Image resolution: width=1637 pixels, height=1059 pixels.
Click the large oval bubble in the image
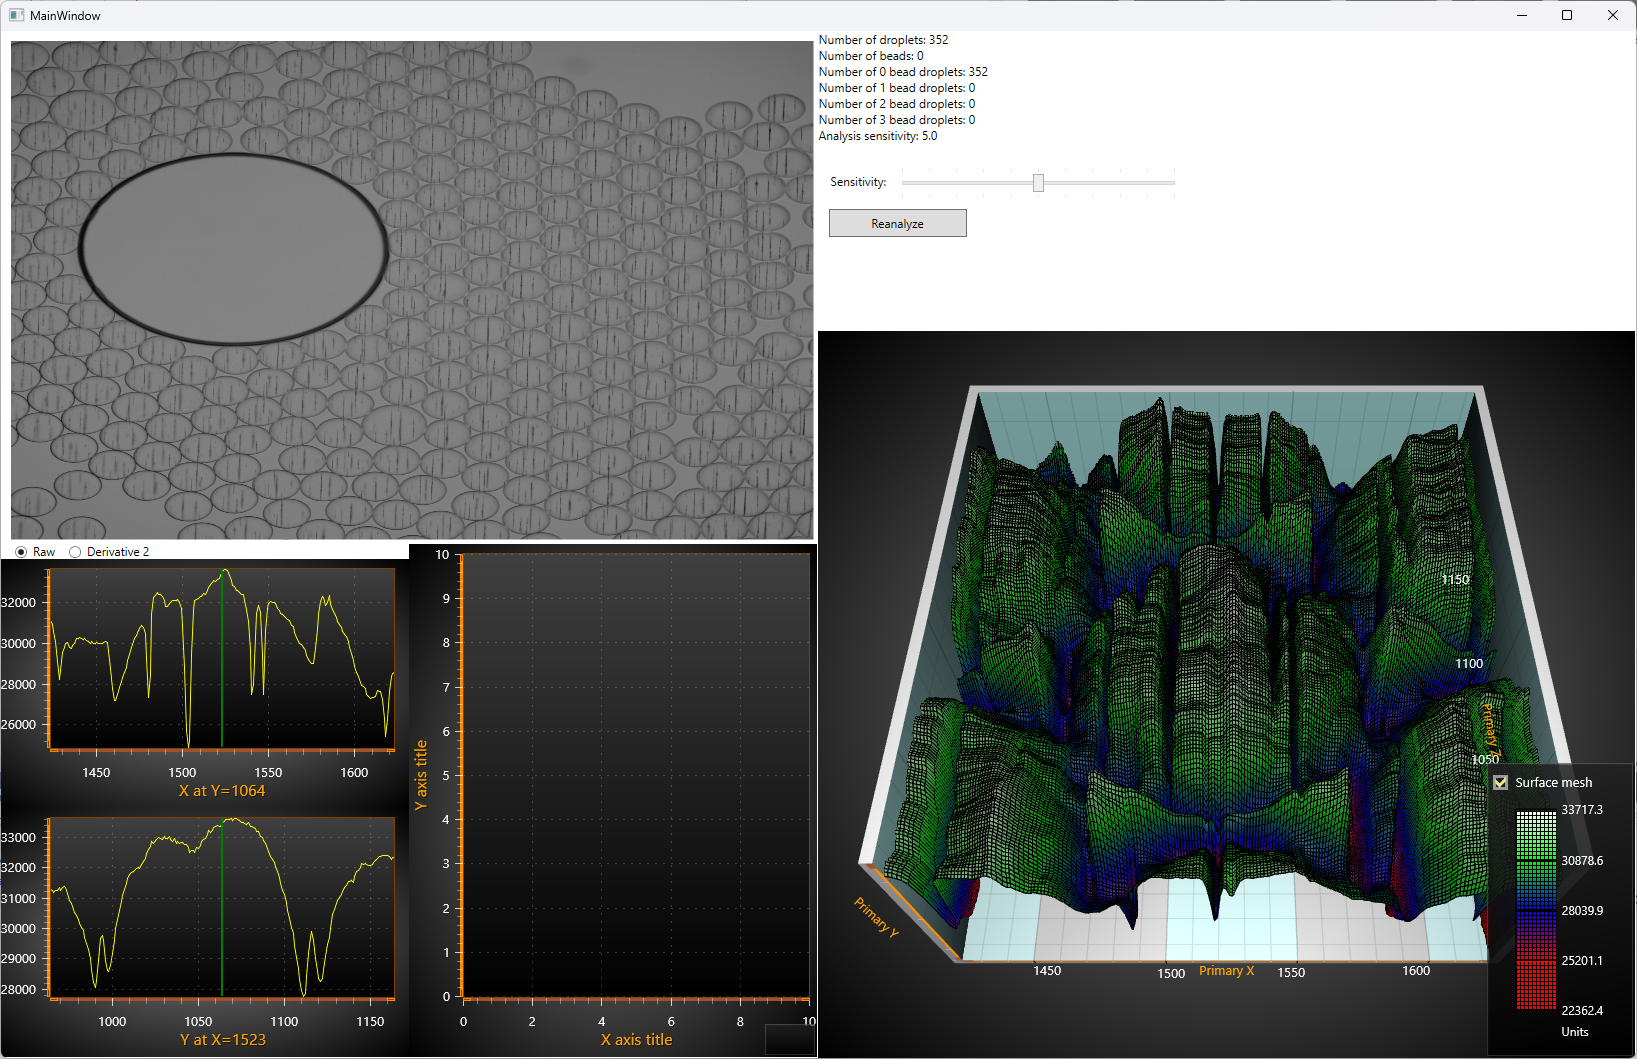(x=233, y=249)
